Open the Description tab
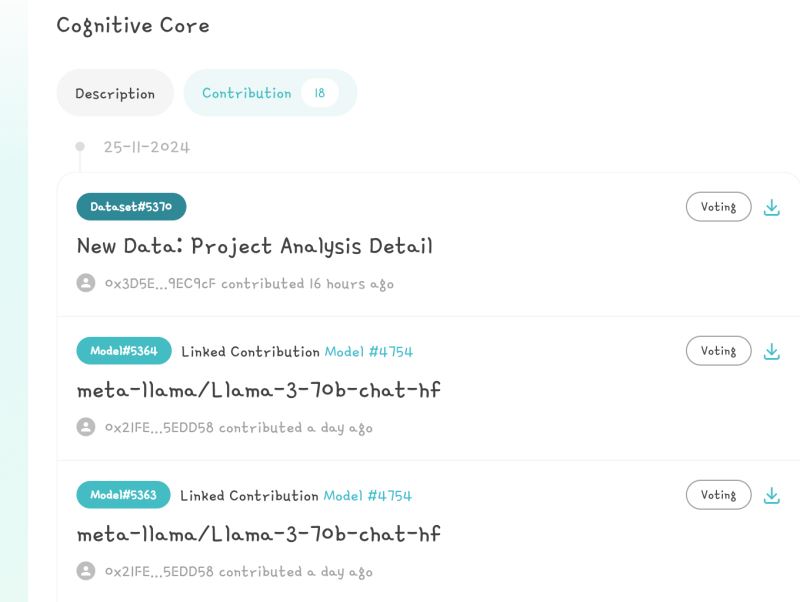 [115, 94]
